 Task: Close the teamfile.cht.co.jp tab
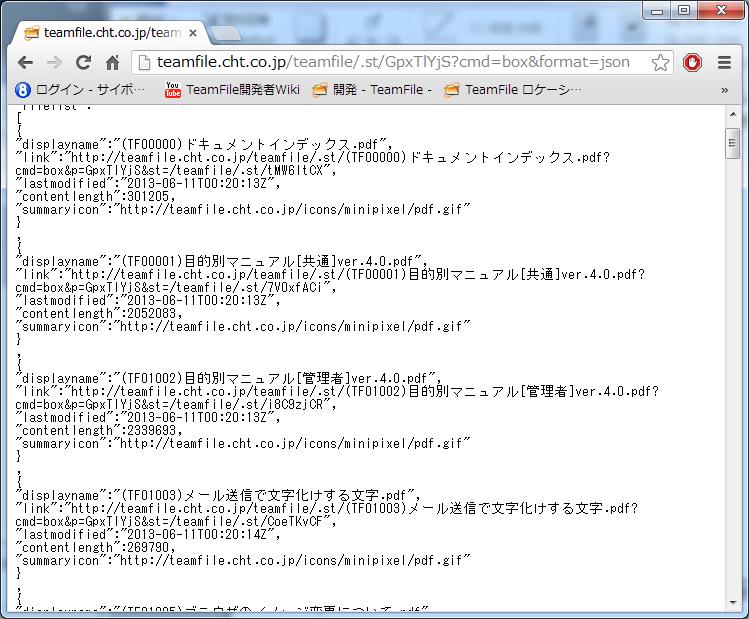(193, 32)
